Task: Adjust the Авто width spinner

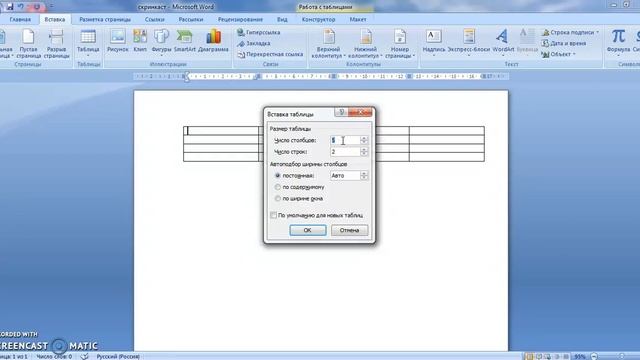Action: 364,176
